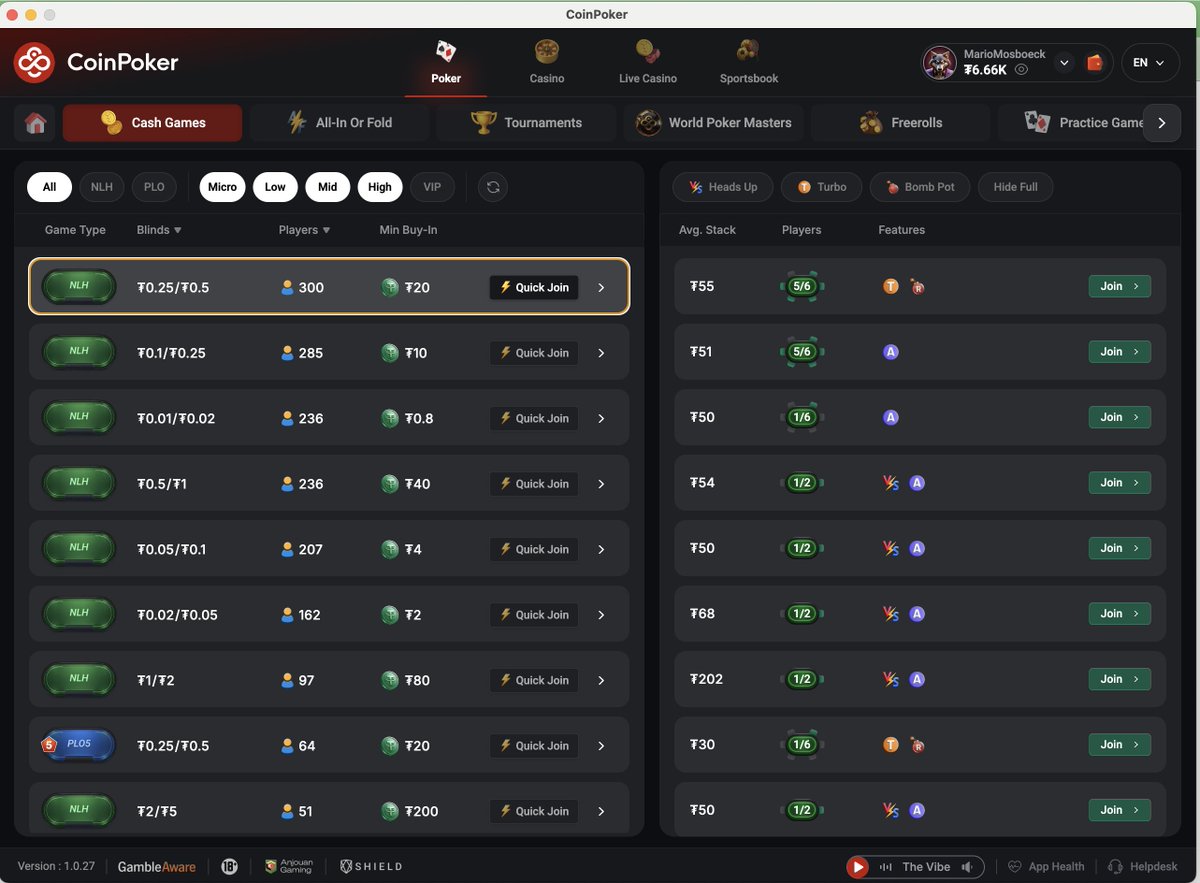This screenshot has height=883, width=1200.
Task: Switch to the Casino tab
Action: coord(547,63)
